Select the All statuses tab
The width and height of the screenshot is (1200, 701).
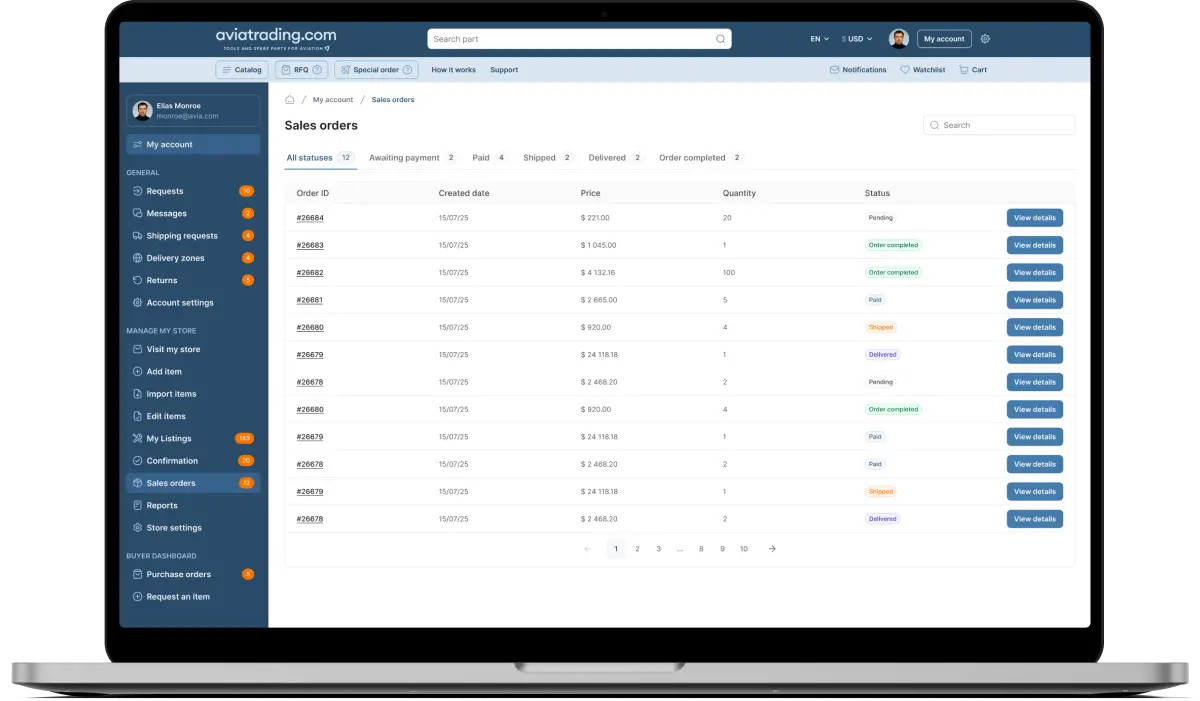tap(320, 158)
